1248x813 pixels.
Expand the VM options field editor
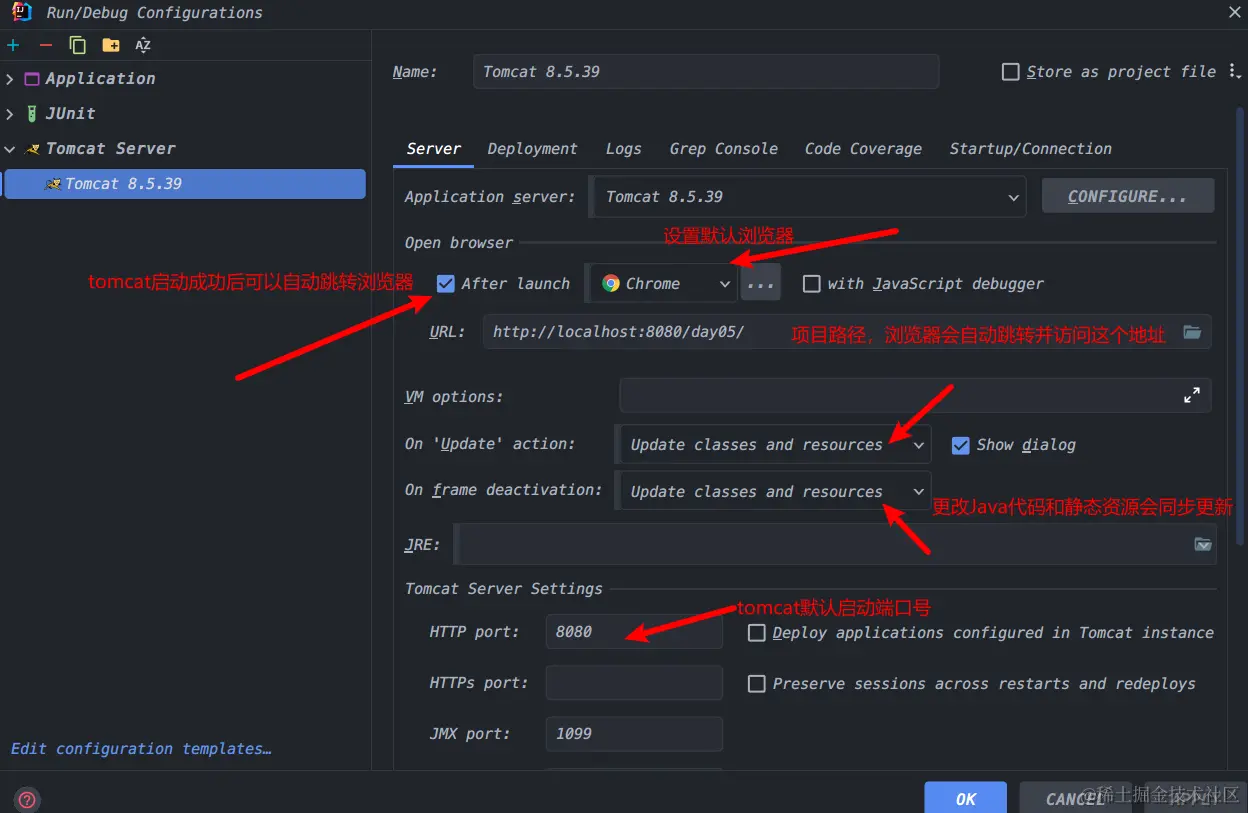[1192, 396]
